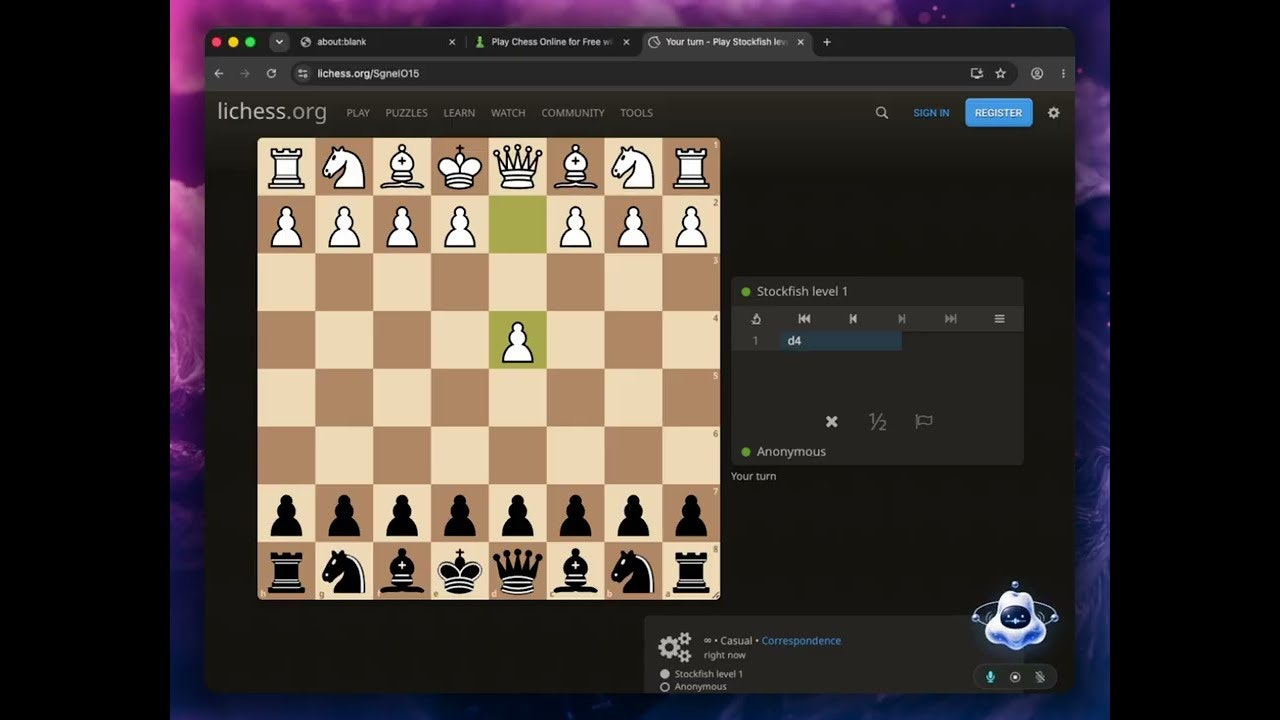Image resolution: width=1280 pixels, height=720 pixels.
Task: Step back one move
Action: coord(853,319)
